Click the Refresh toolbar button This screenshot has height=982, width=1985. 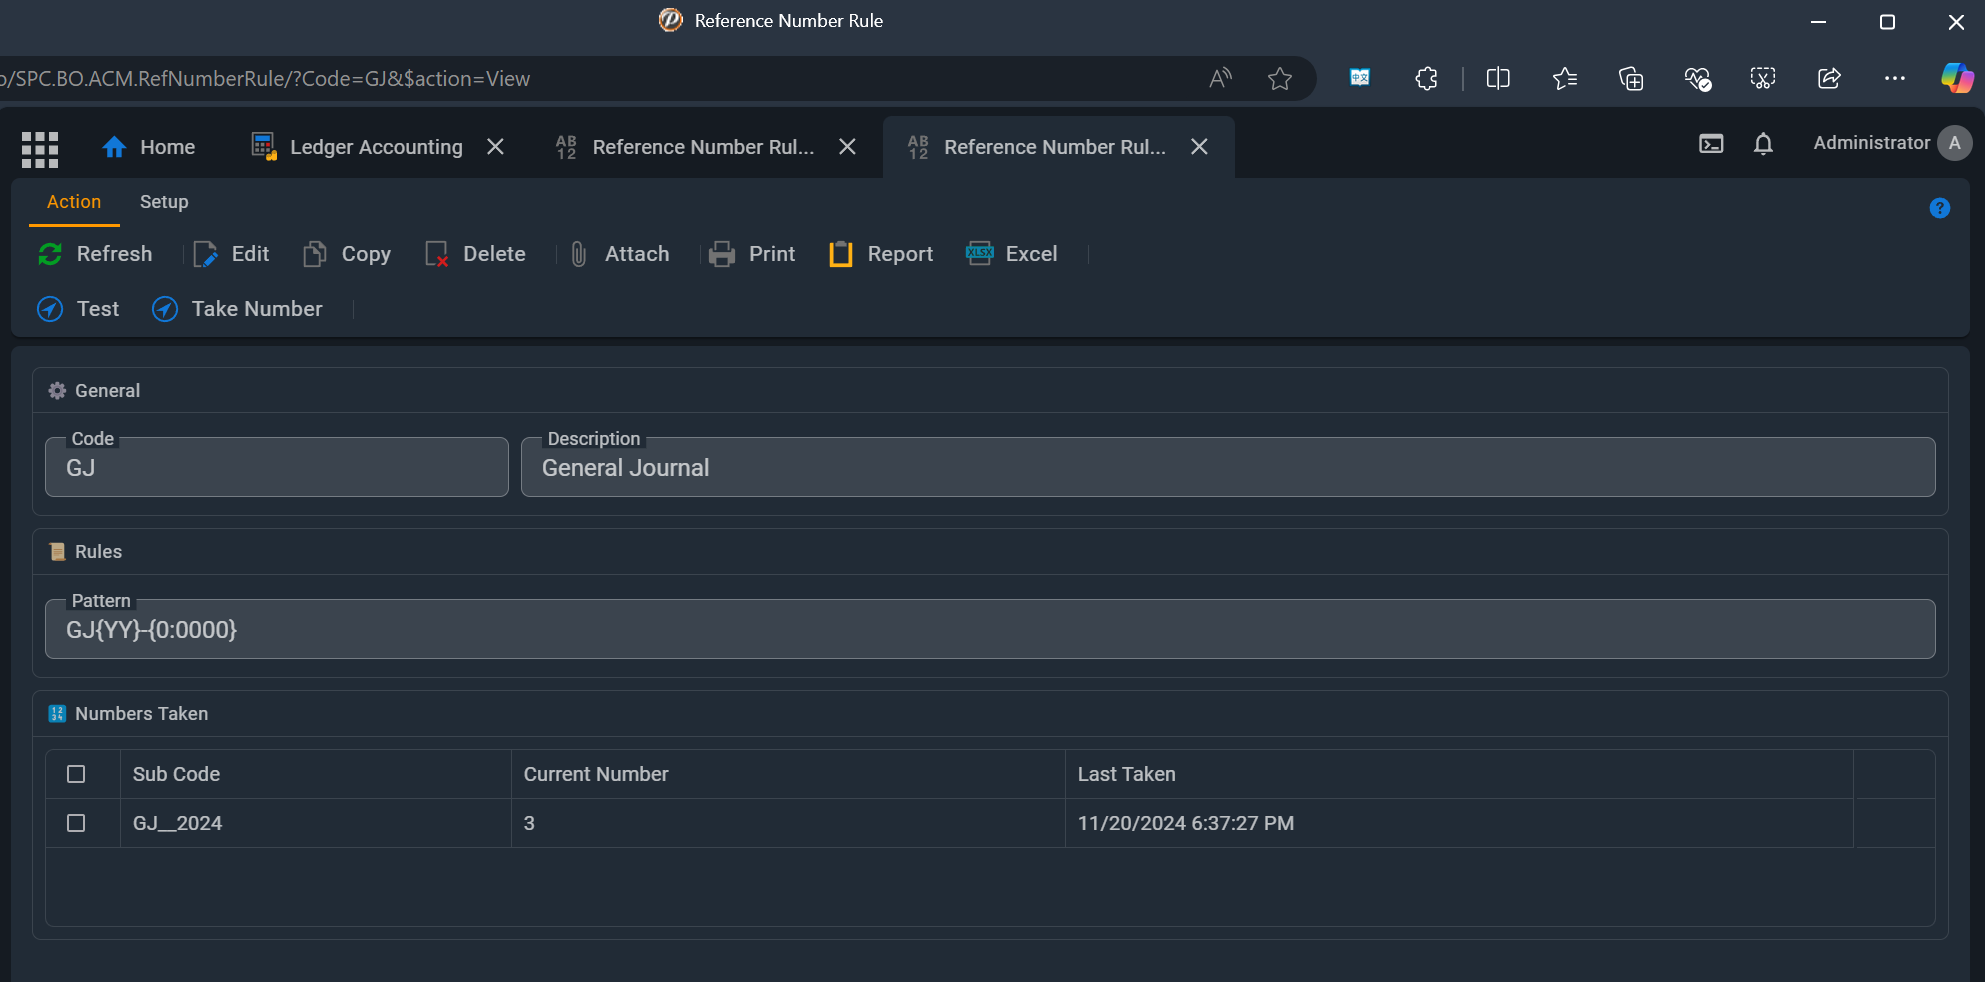96,254
